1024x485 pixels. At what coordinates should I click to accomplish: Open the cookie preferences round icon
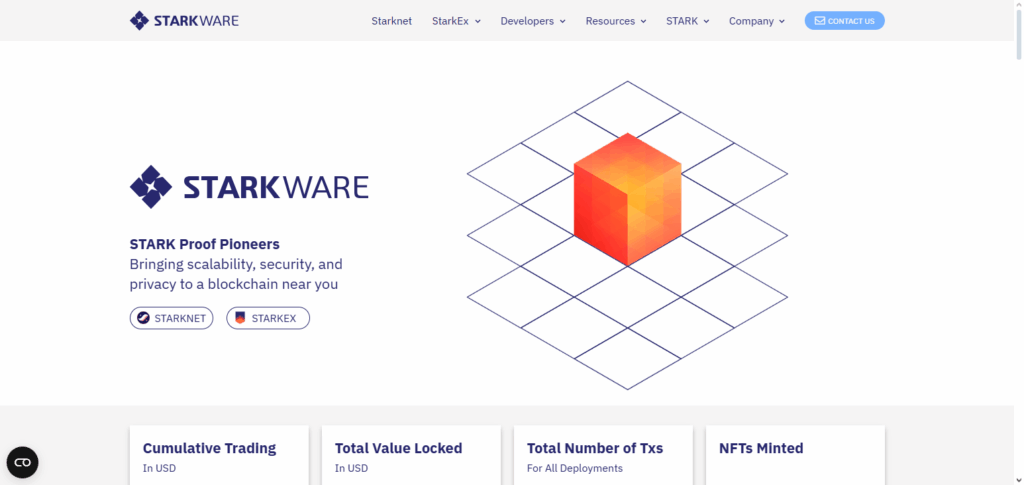[22, 462]
